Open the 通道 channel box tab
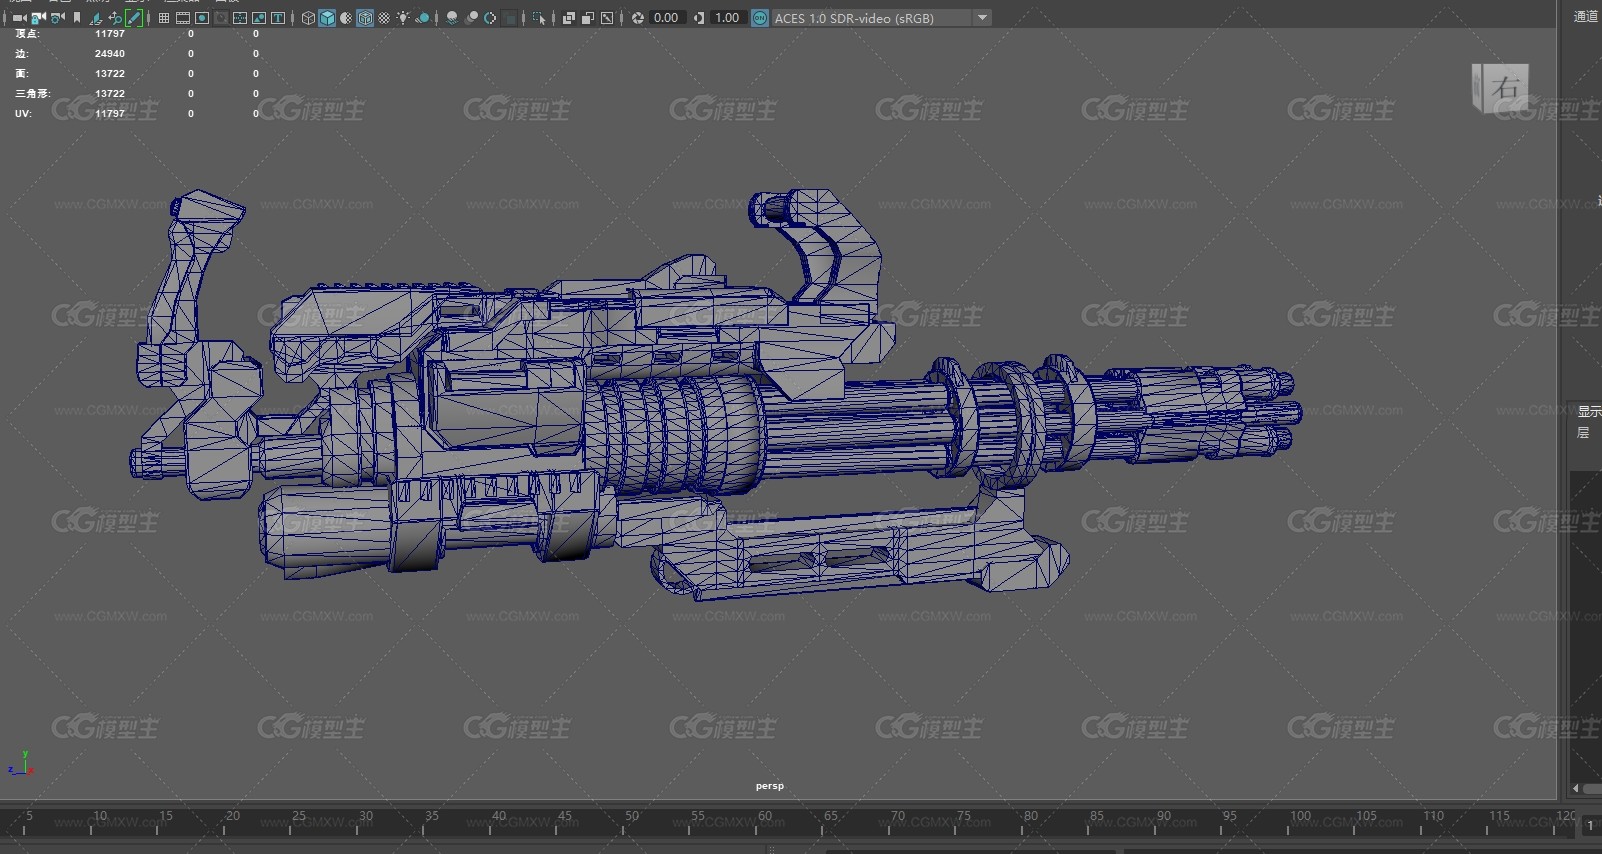Screen dimensions: 1602x854 pos(1585,16)
